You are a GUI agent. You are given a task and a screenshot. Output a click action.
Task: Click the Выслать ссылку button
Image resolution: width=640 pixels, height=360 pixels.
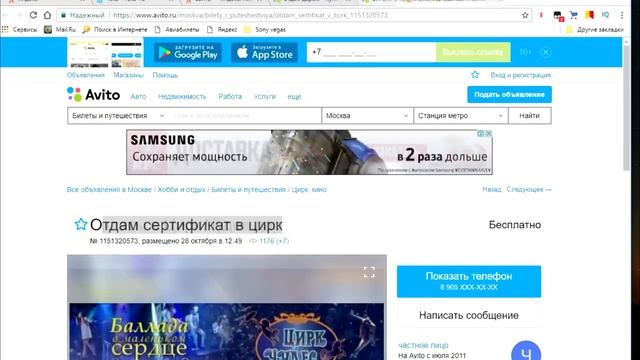pos(473,52)
